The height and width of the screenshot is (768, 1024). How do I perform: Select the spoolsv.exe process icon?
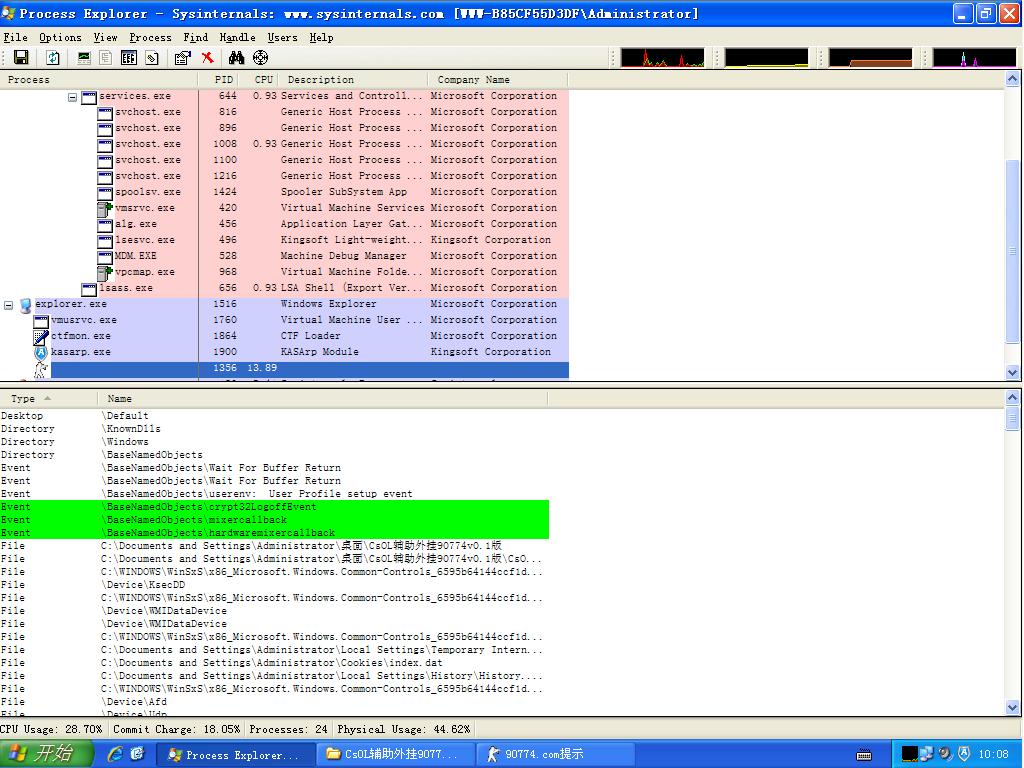click(104, 193)
